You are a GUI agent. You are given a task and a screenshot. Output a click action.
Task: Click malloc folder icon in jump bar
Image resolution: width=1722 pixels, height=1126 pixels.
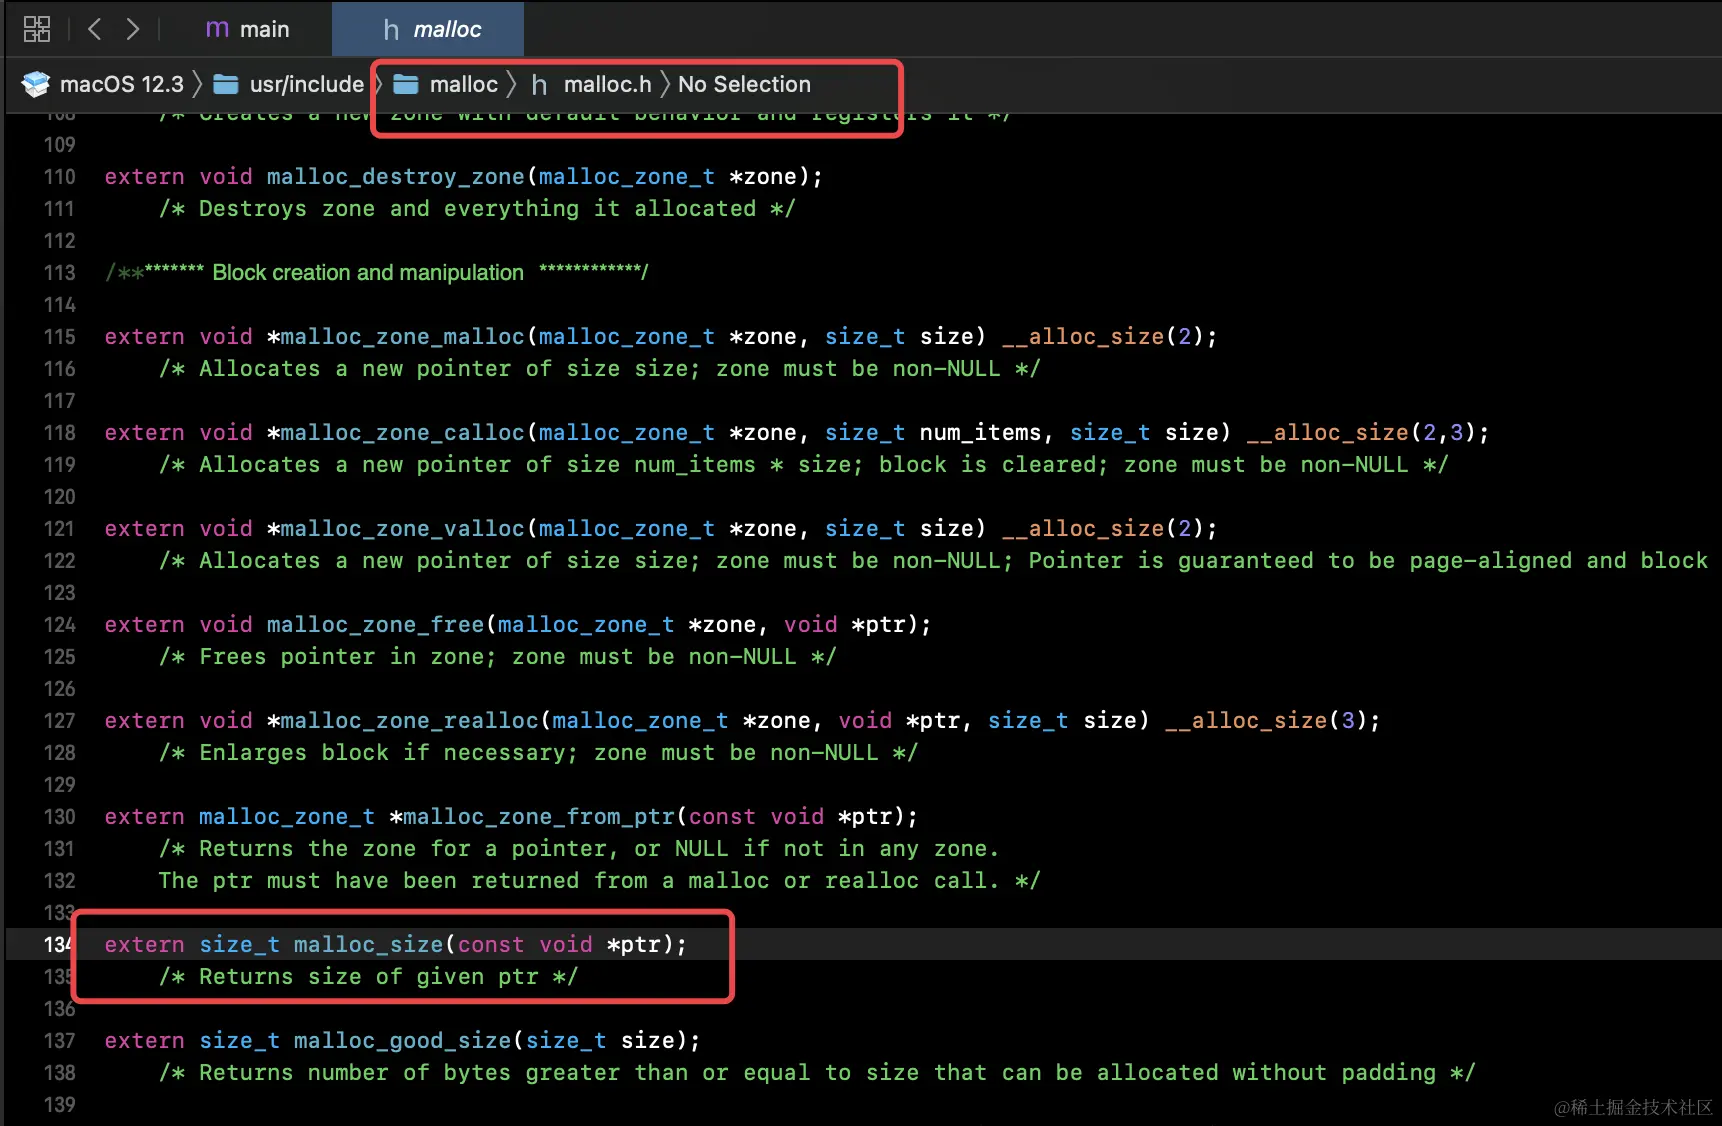pos(406,84)
